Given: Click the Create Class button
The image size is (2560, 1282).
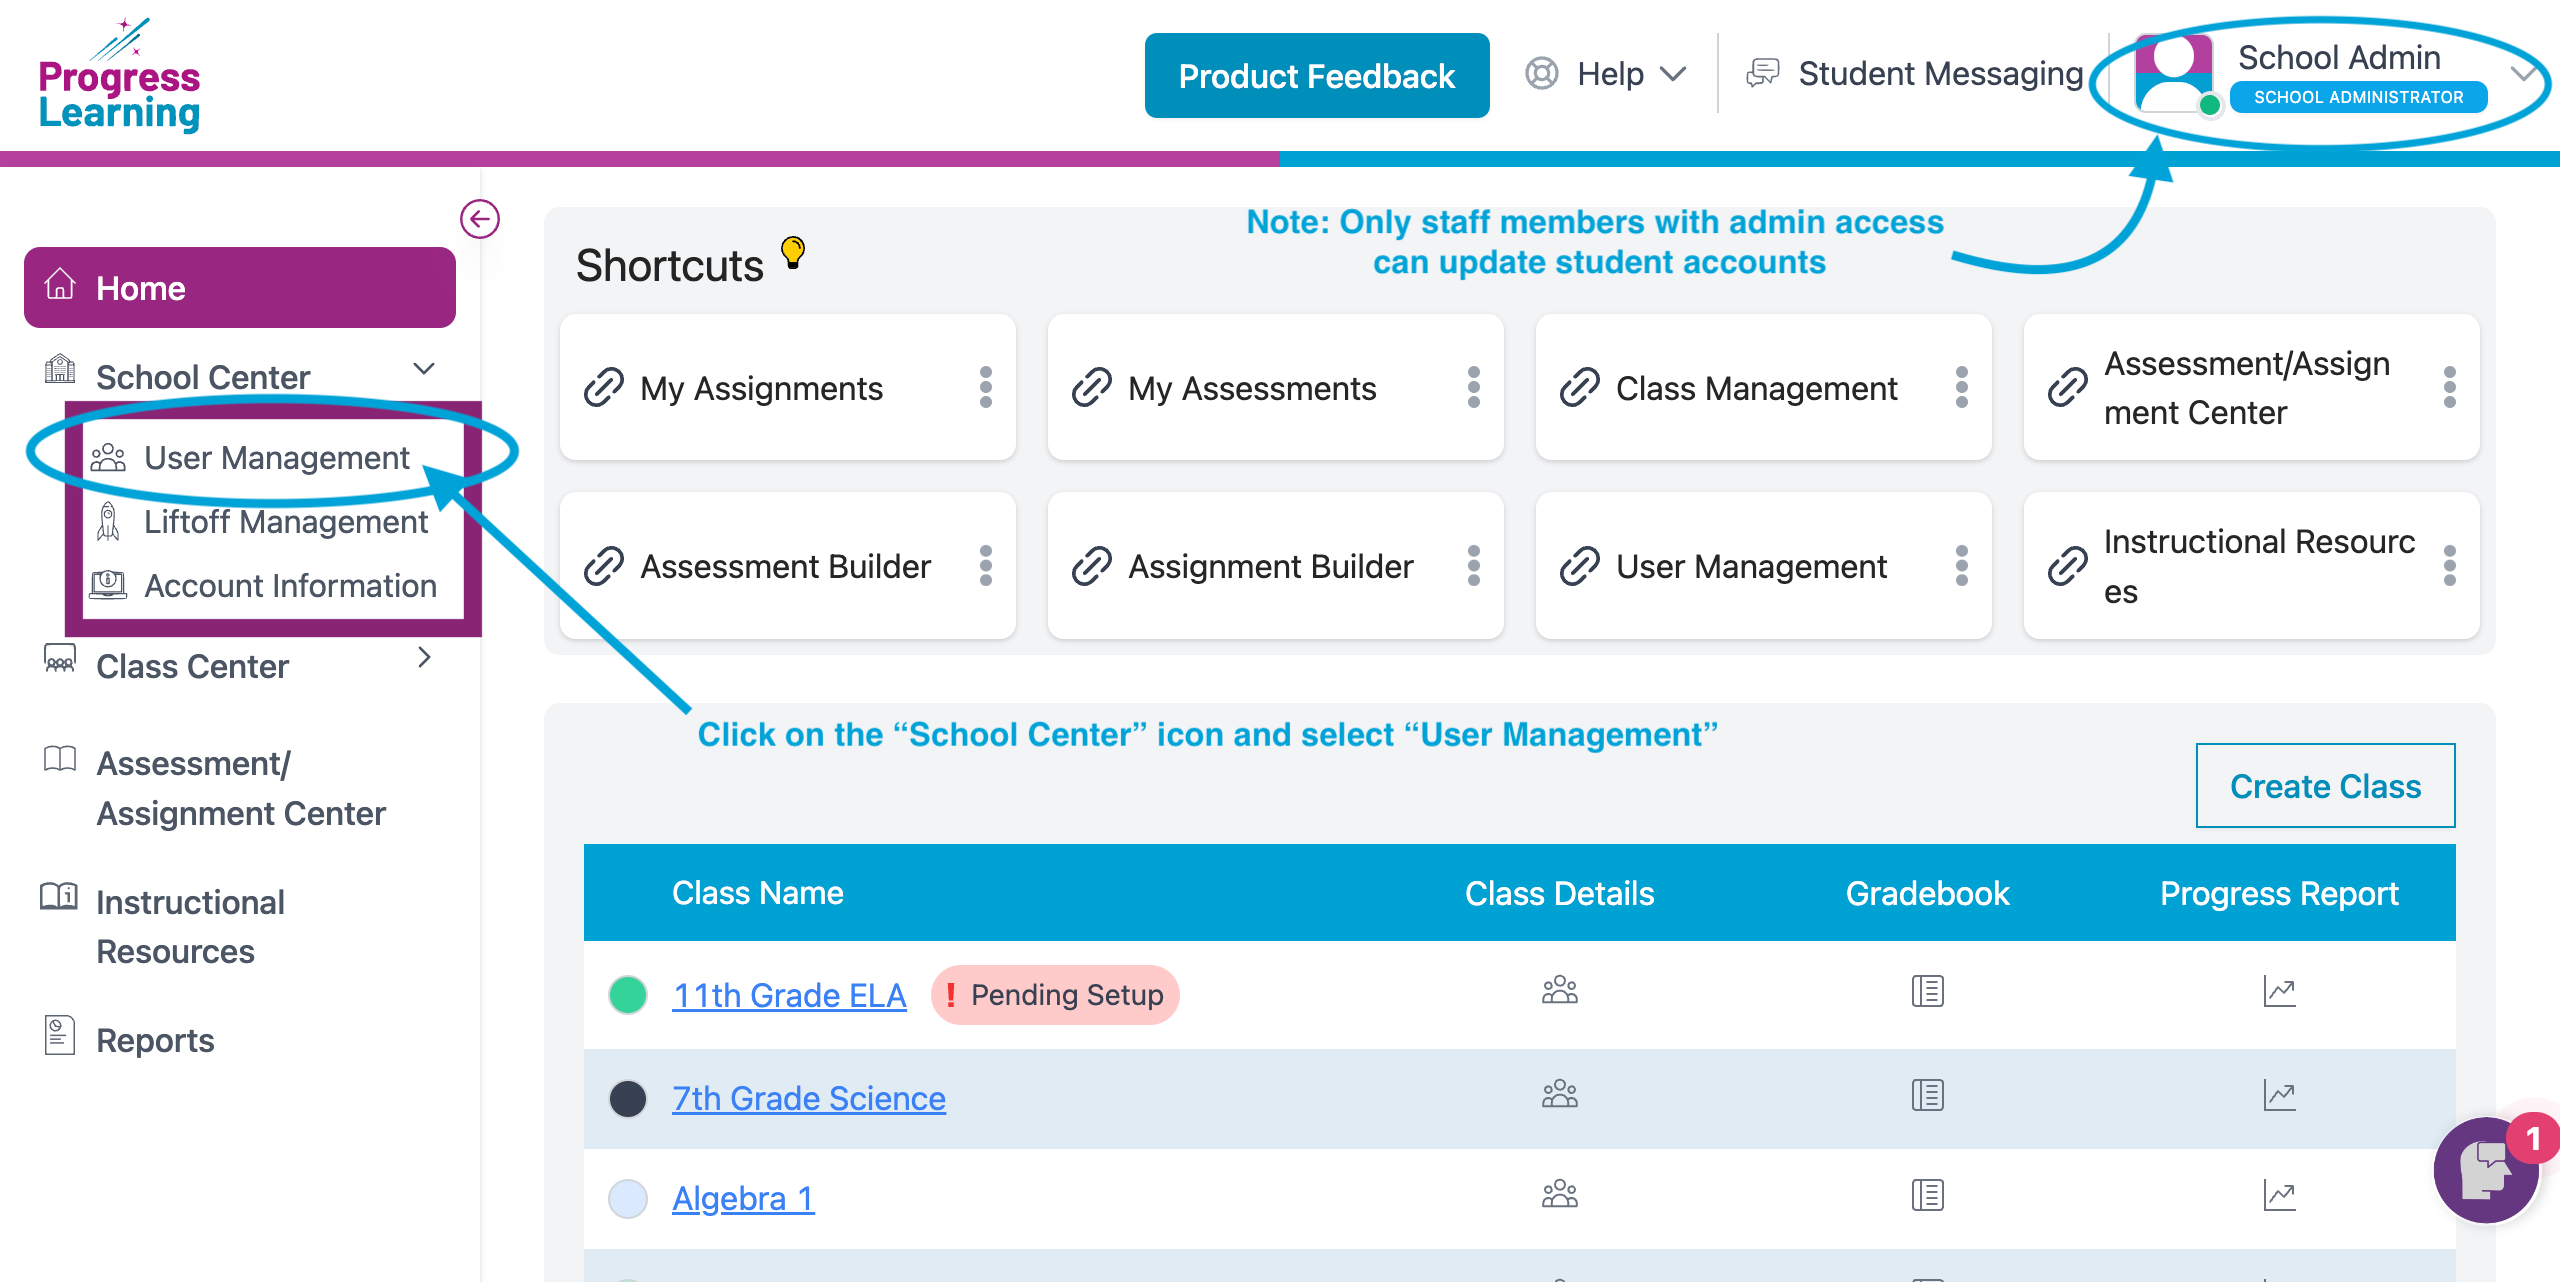Looking at the screenshot, I should (2325, 786).
